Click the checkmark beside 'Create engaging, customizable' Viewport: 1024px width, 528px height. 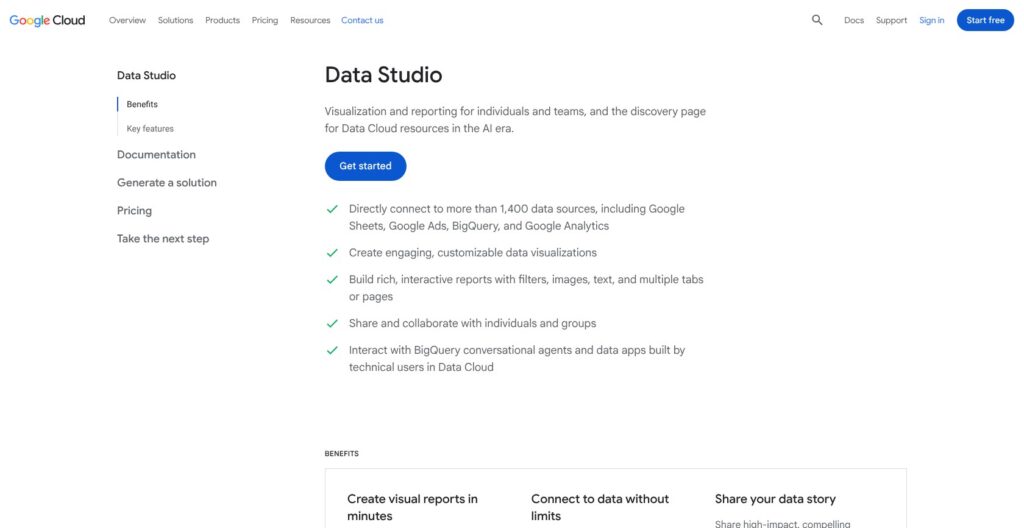pyautogui.click(x=332, y=253)
